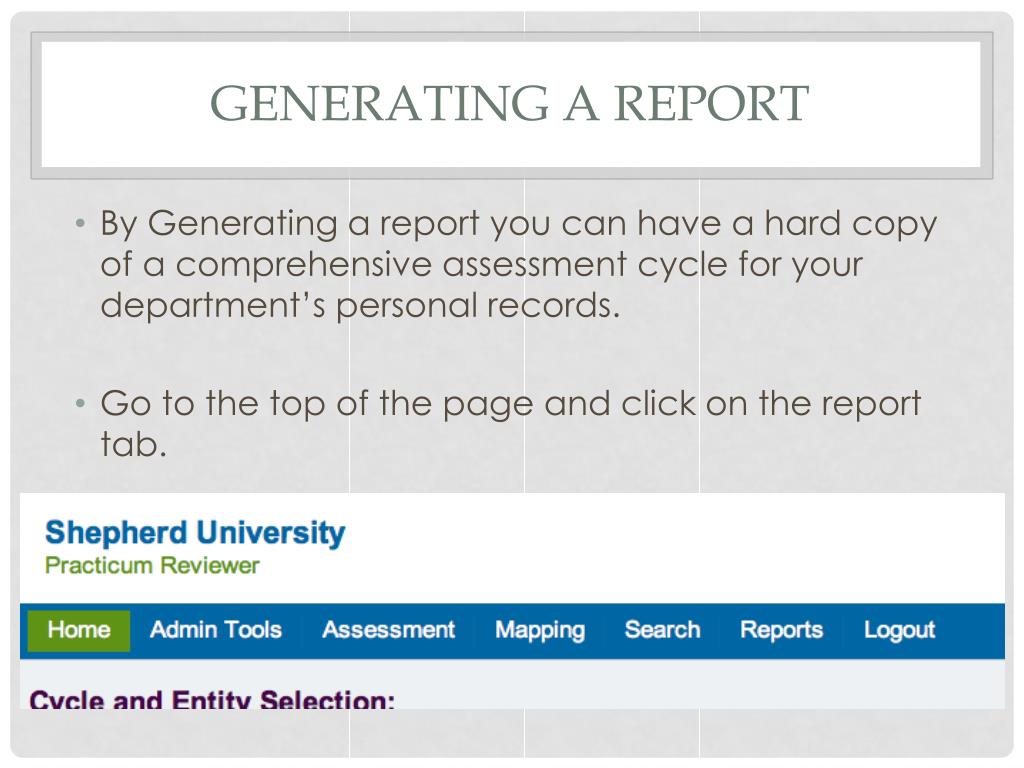Select the Cycle and Entity Selection heading
Image resolution: width=1024 pixels, height=768 pixels.
tap(212, 699)
